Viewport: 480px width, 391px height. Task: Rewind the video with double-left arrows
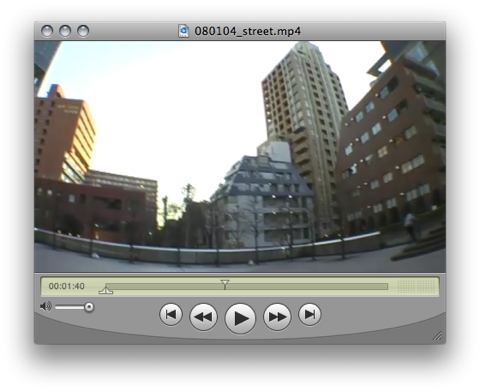(203, 317)
